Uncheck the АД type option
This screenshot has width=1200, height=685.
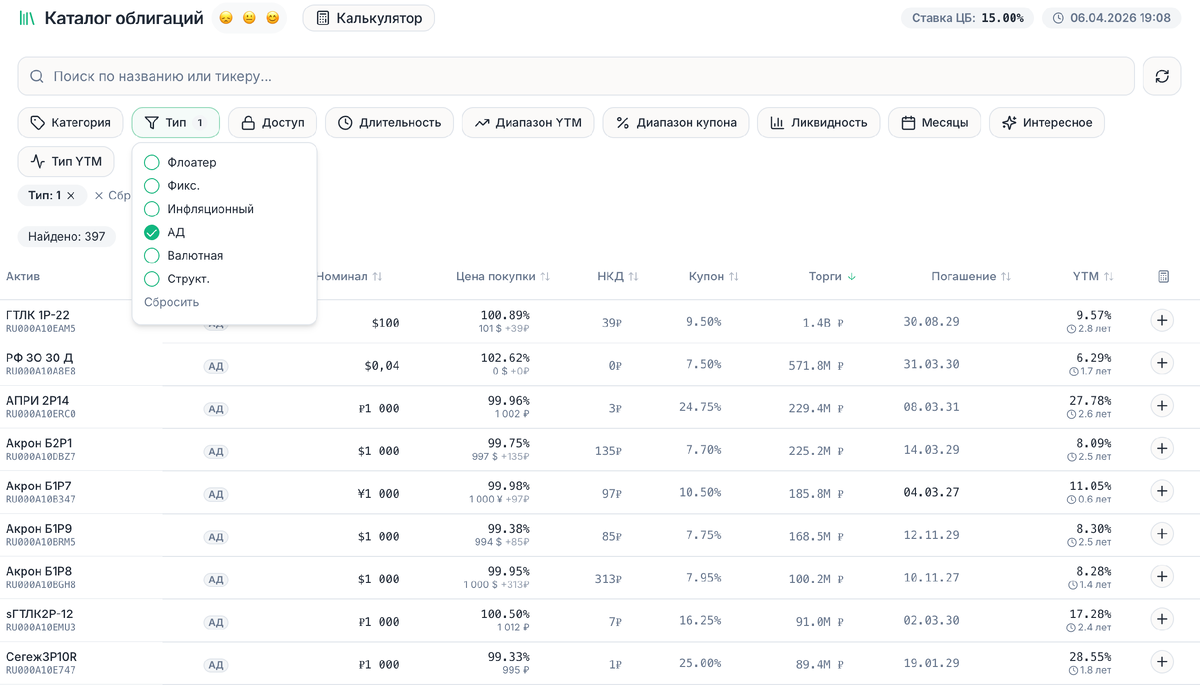coord(152,232)
